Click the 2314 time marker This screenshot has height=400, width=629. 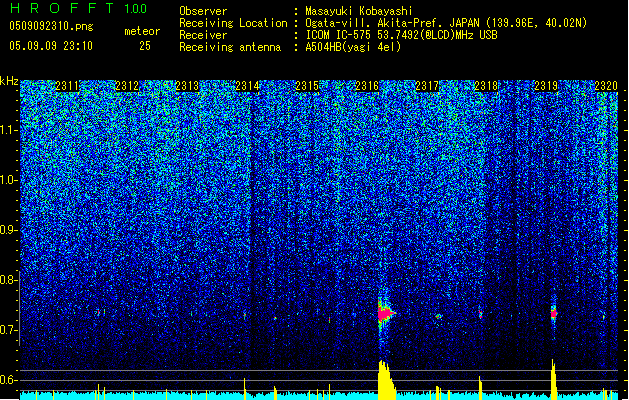(247, 86)
